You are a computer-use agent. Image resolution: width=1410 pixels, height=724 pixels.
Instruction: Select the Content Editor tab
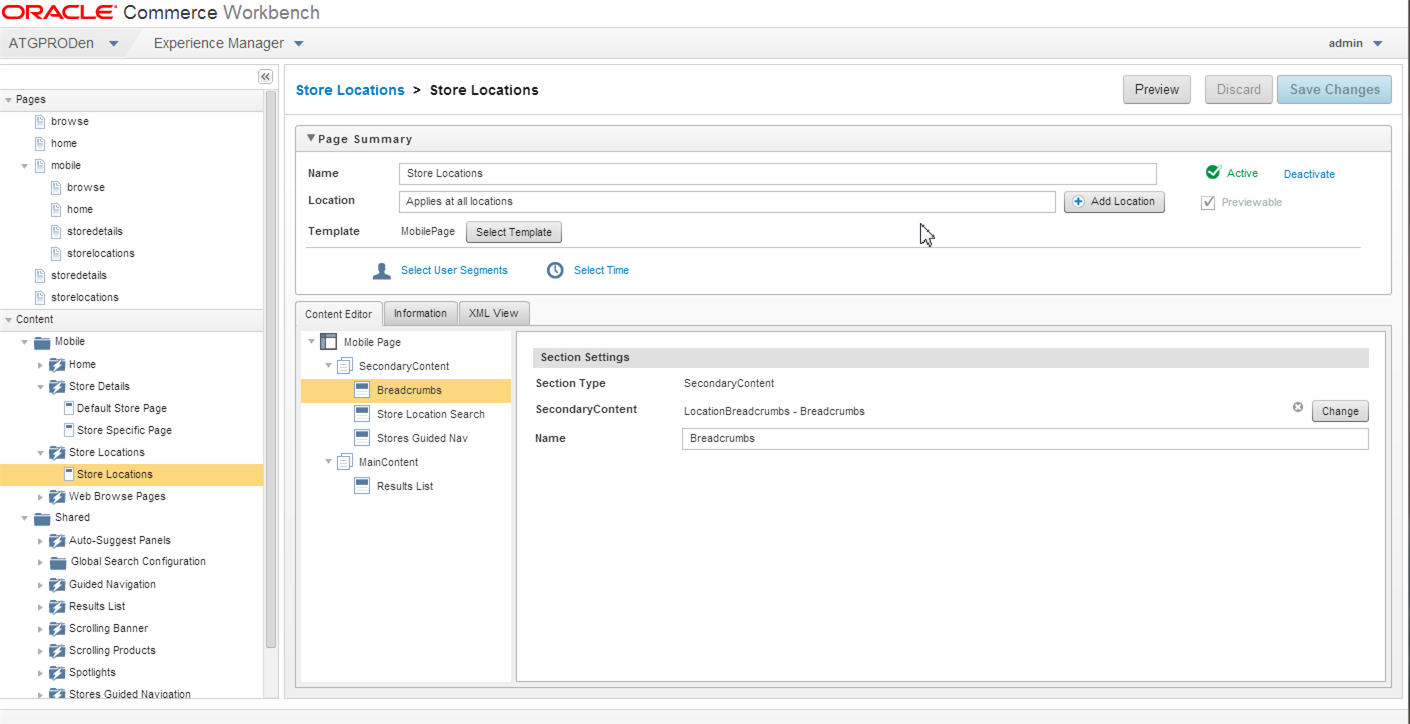[338, 314]
